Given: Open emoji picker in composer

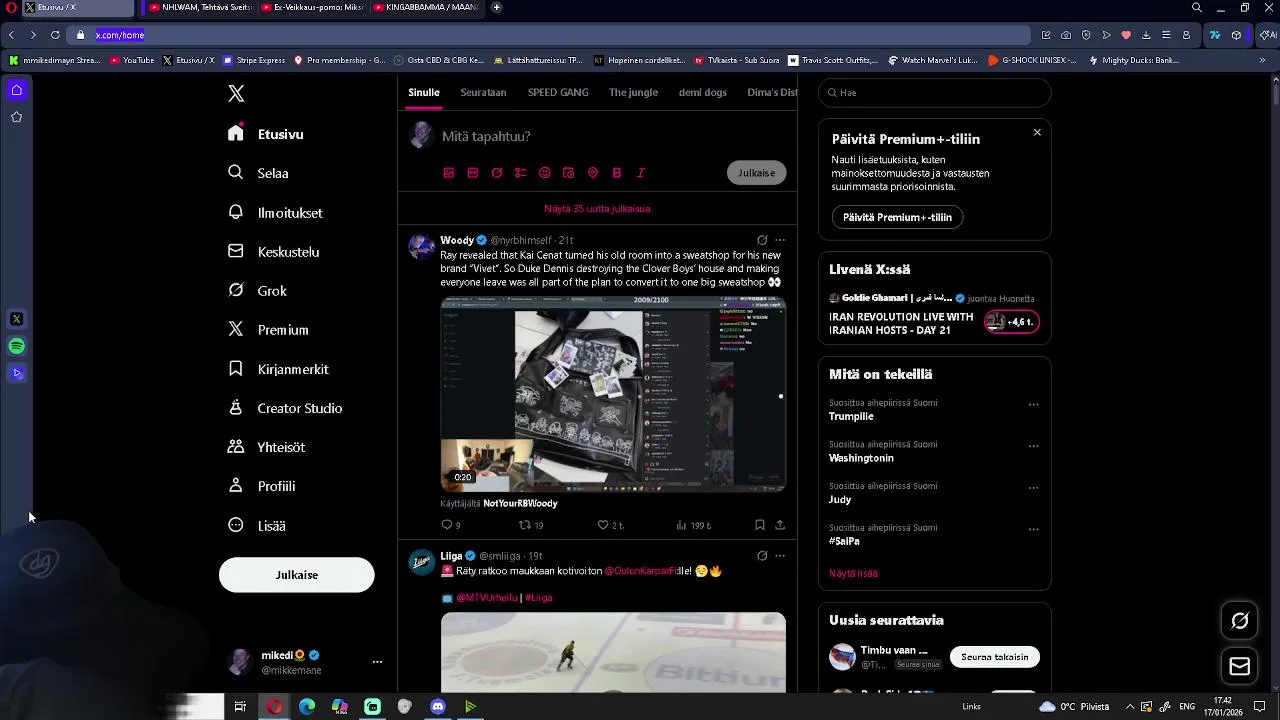Looking at the screenshot, I should point(545,173).
